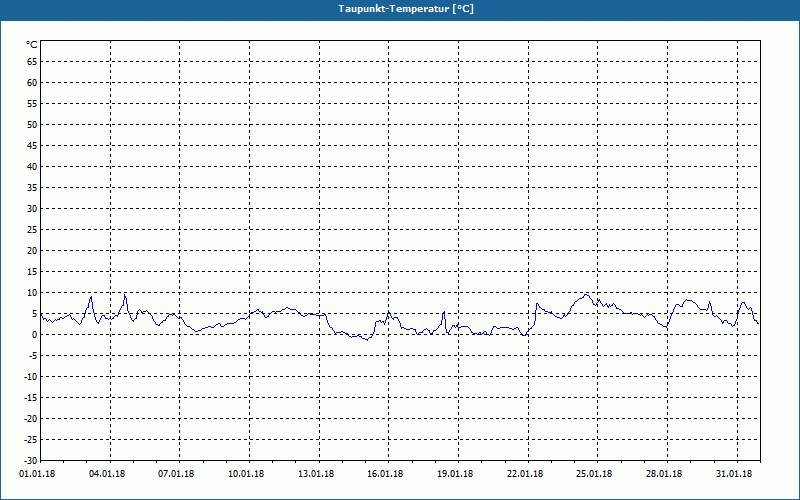Click the 35 y-axis label
The height and width of the screenshot is (500, 800).
pos(32,188)
